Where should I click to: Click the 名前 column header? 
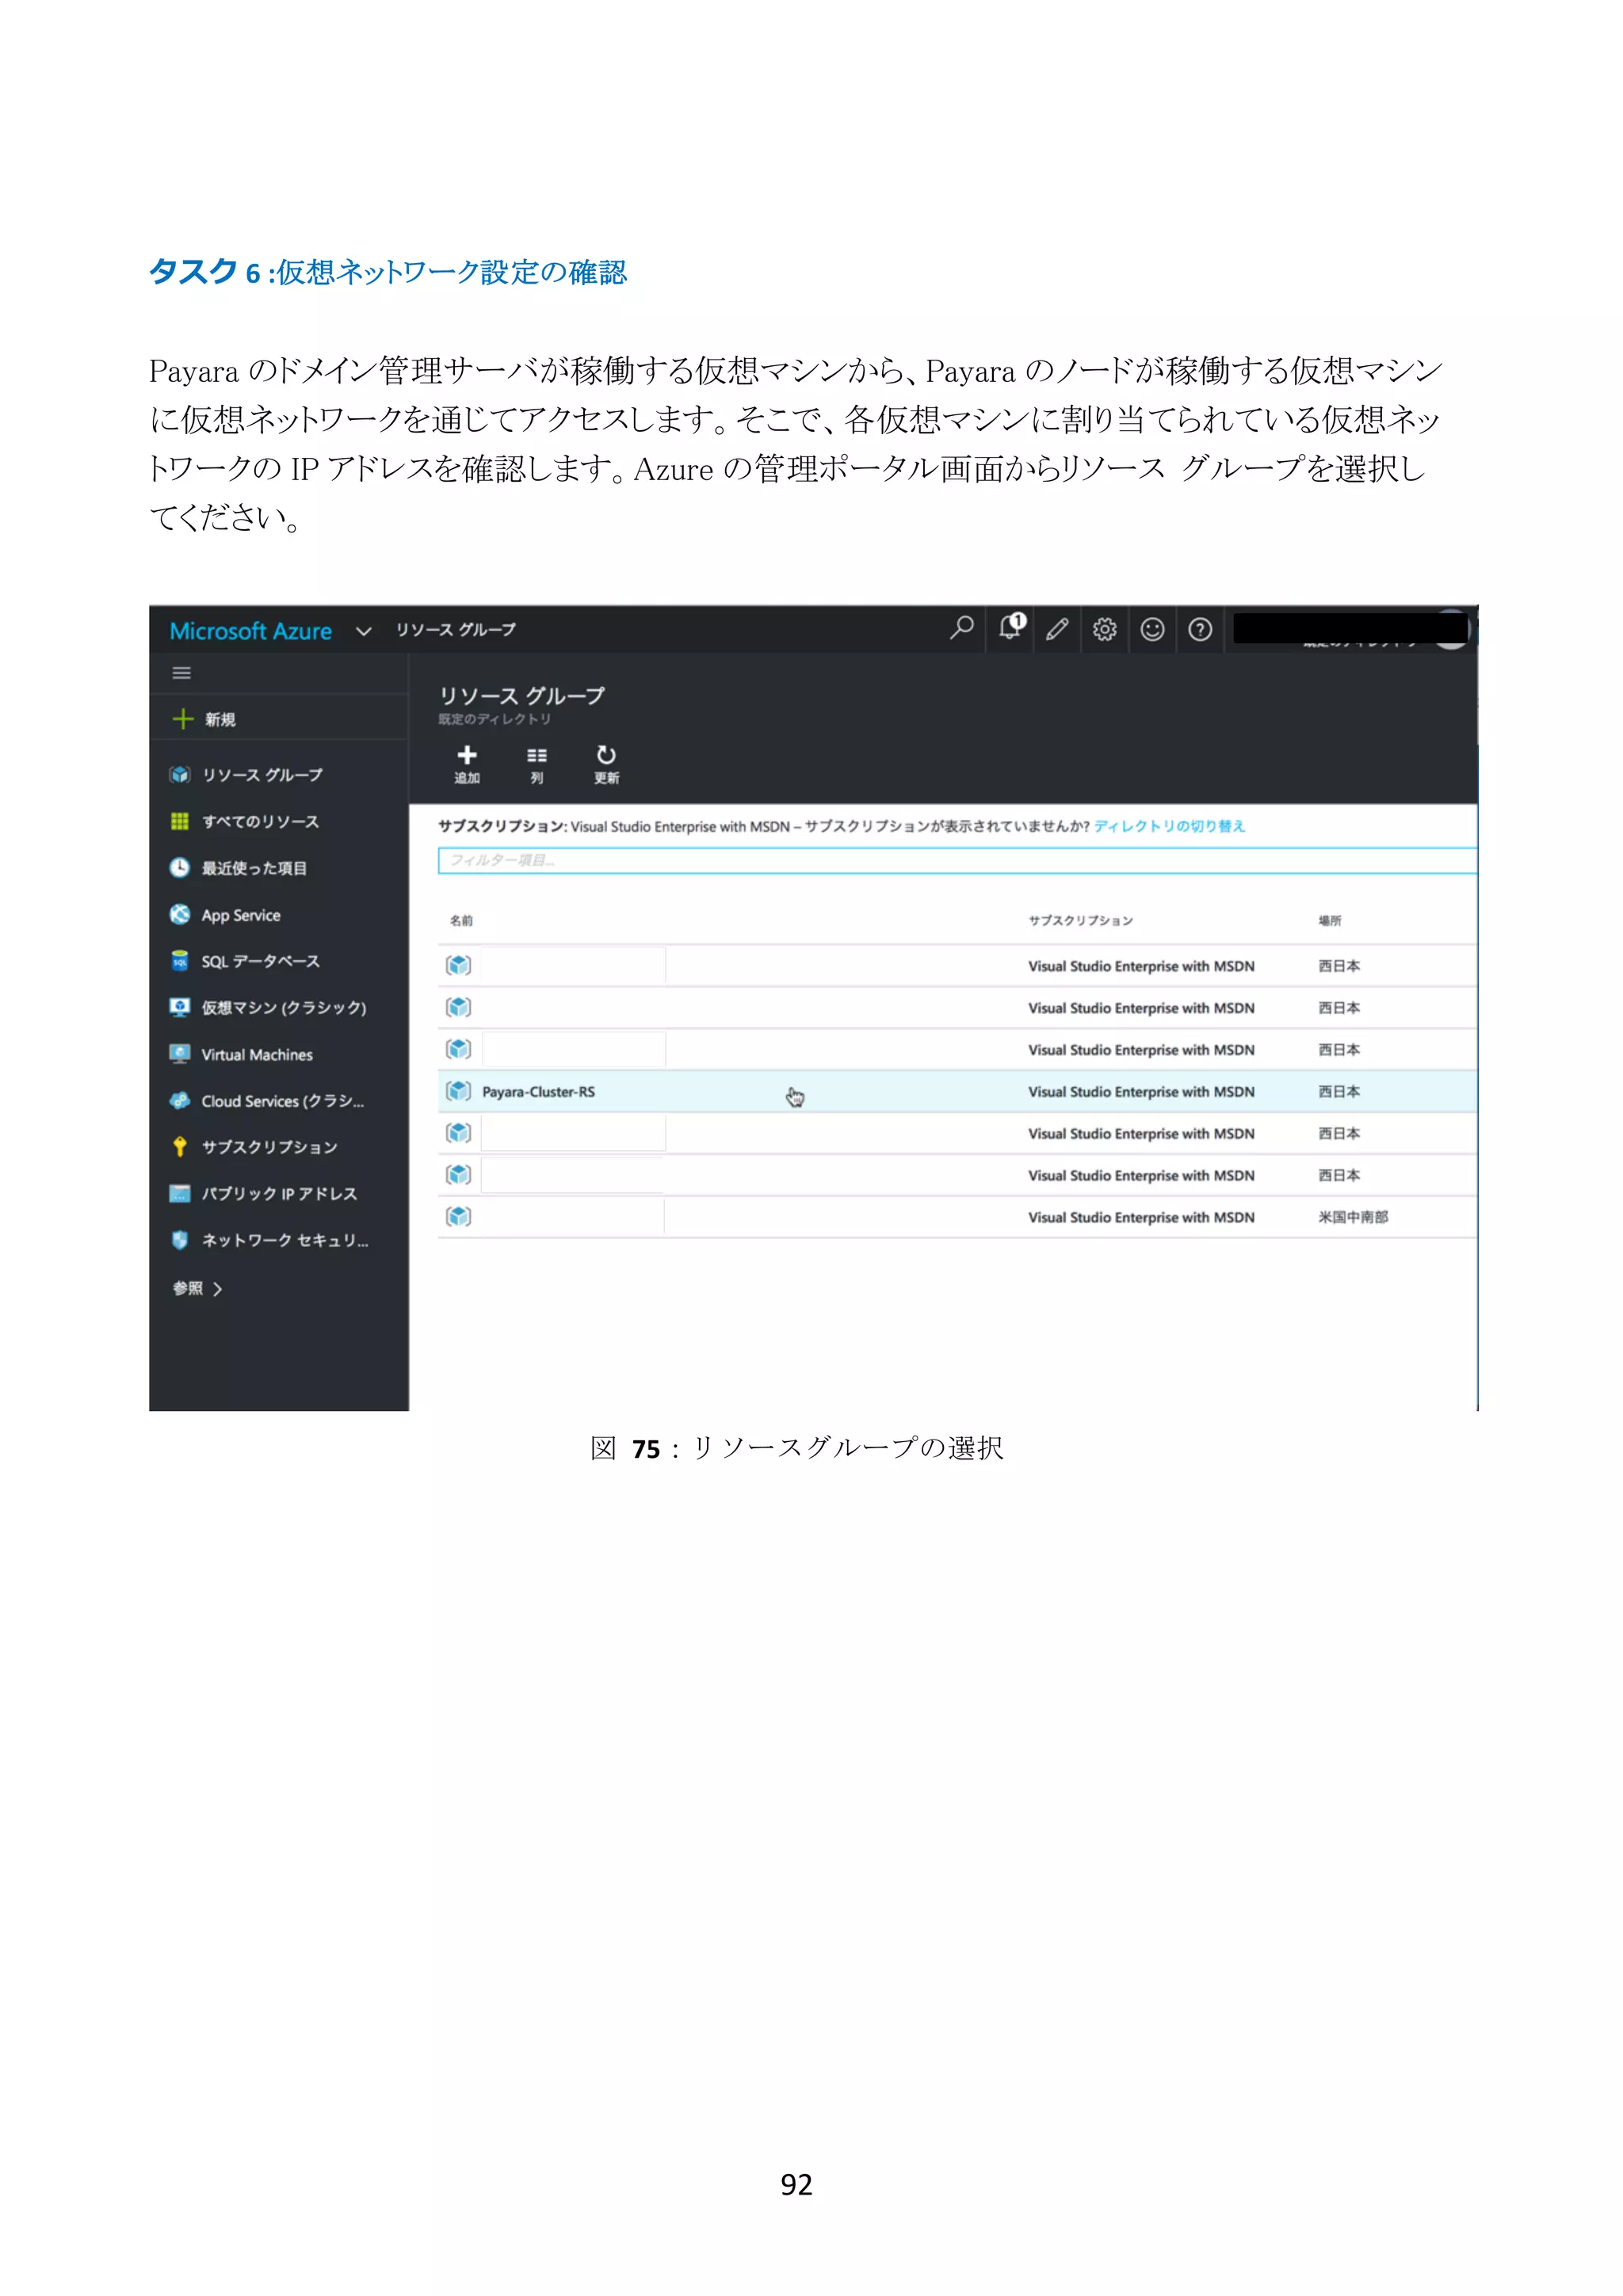tap(461, 920)
